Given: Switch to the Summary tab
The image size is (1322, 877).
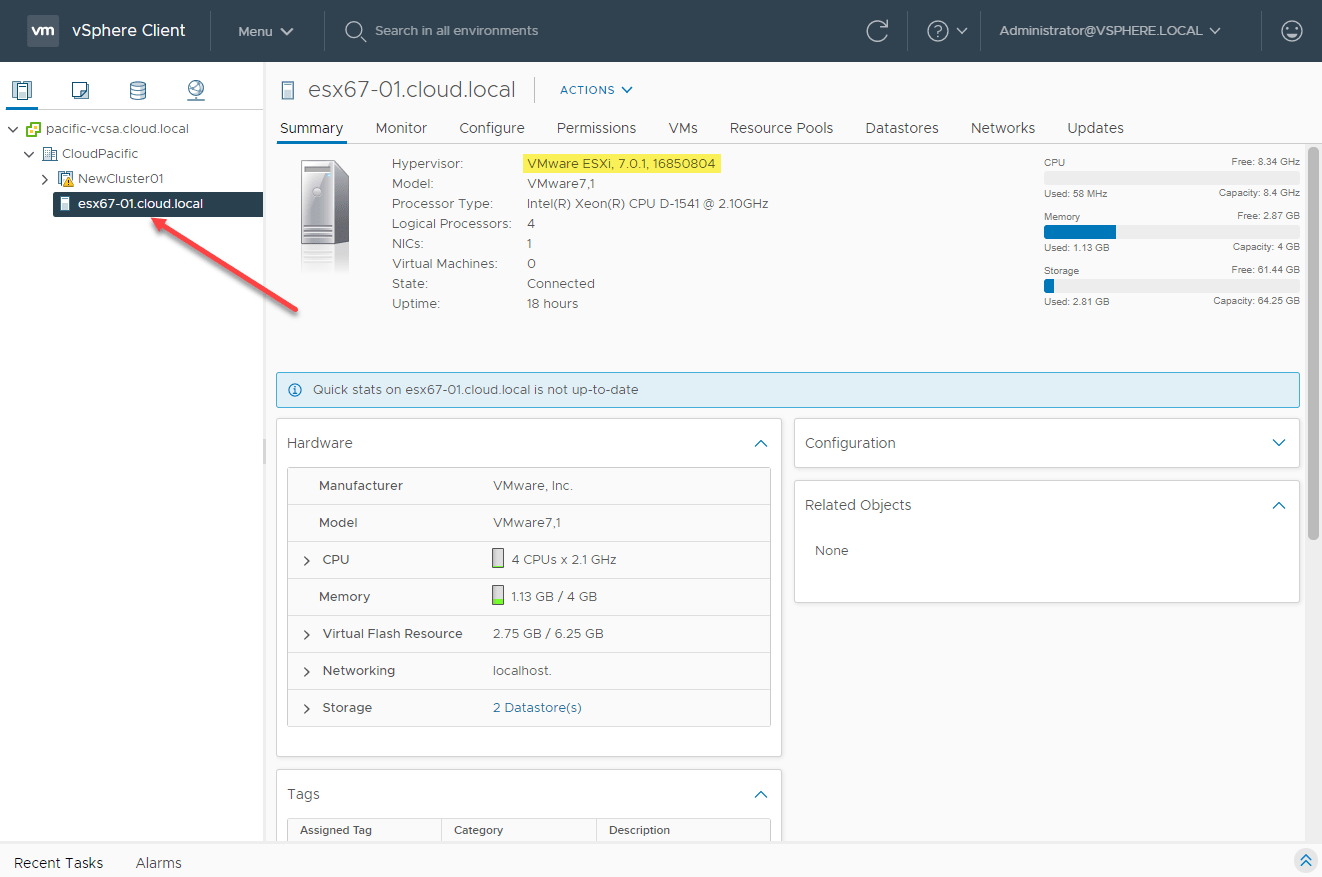Looking at the screenshot, I should coord(311,128).
